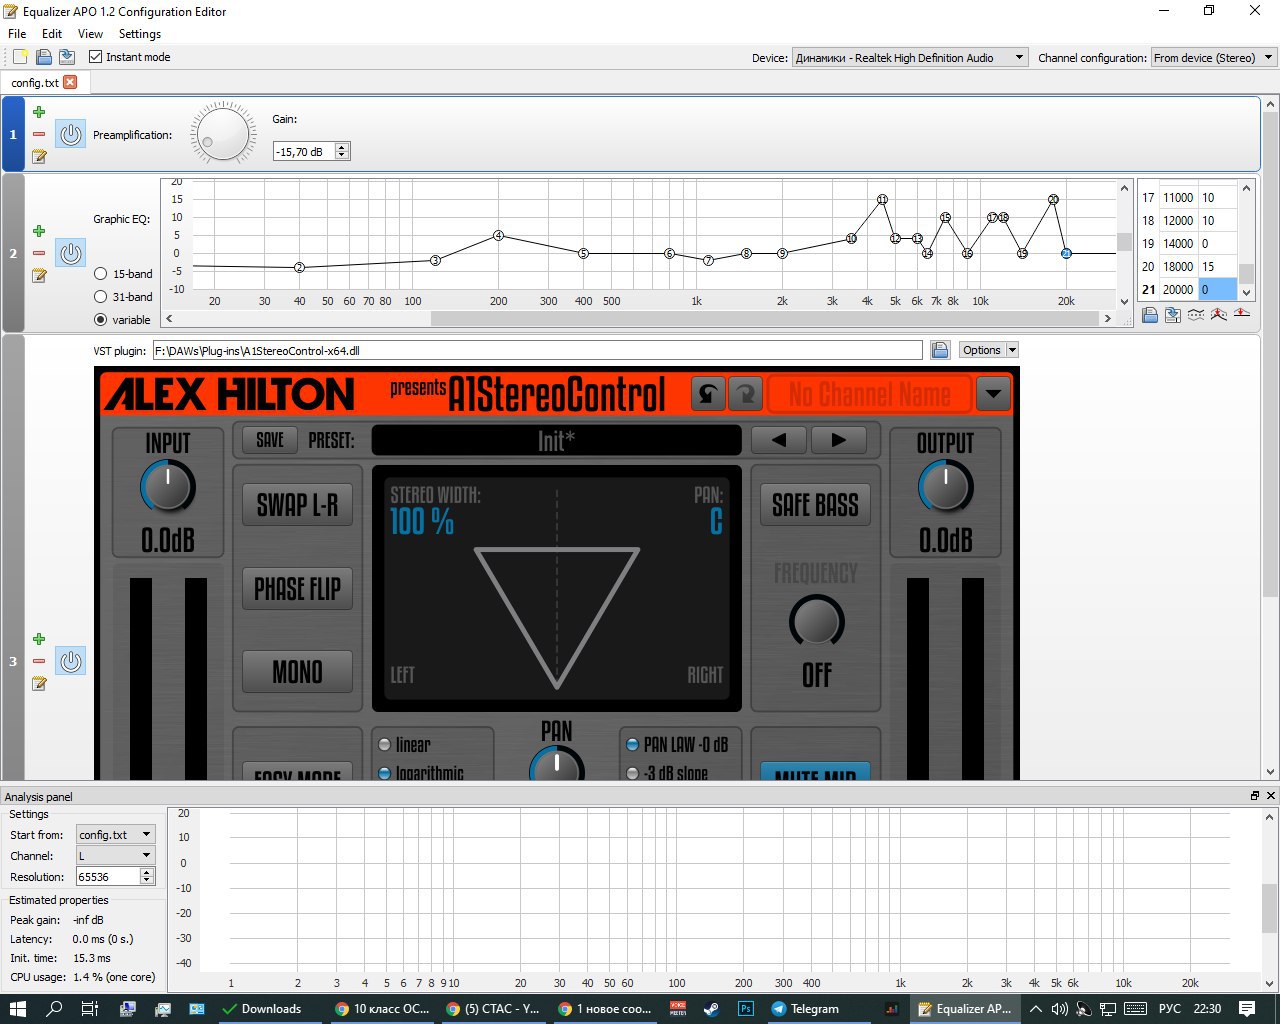The height and width of the screenshot is (1024, 1280).
Task: Open the Settings menu
Action: [x=140, y=33]
